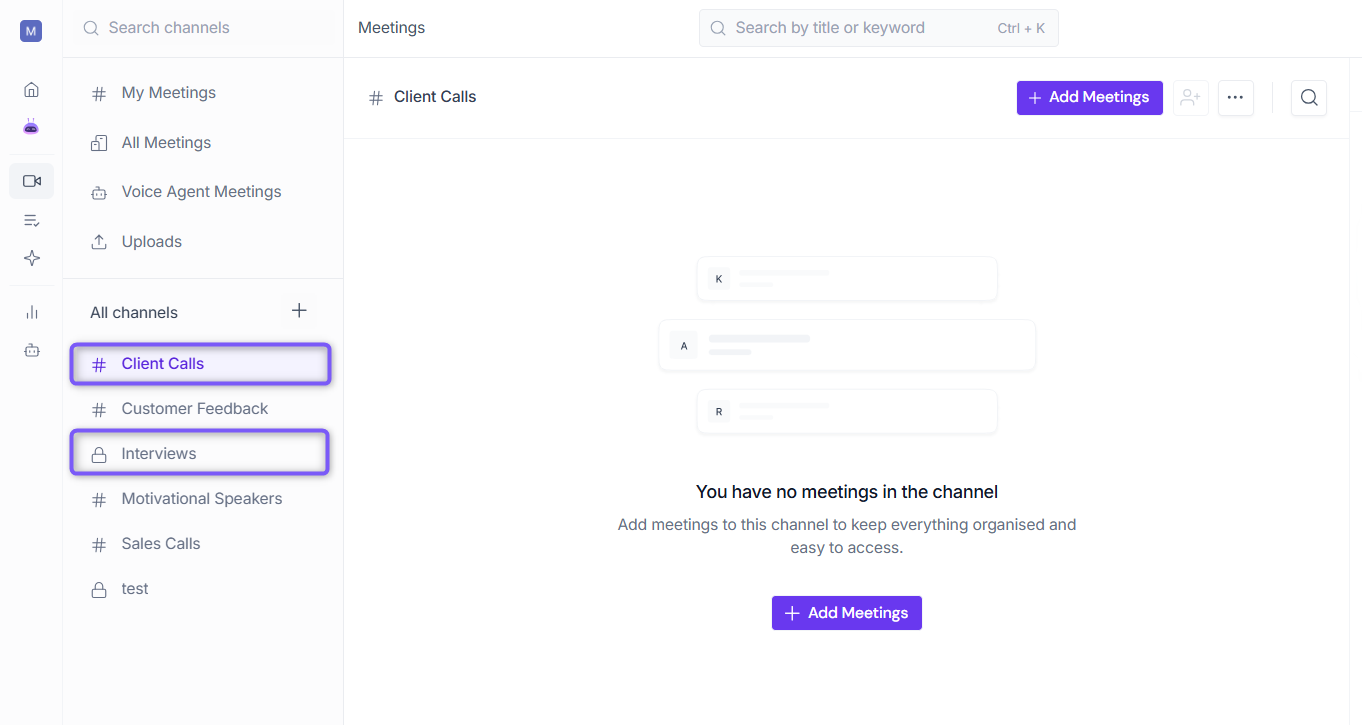Click the header Add Meetings button
This screenshot has width=1362, height=725.
(x=1090, y=98)
